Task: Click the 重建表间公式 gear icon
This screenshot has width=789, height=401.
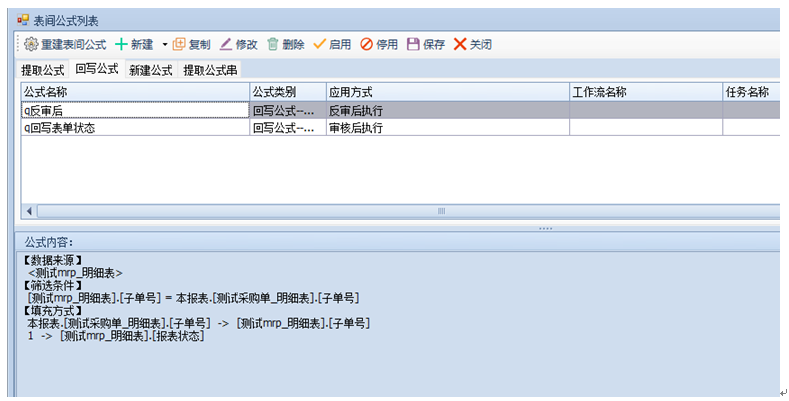Action: coord(30,45)
